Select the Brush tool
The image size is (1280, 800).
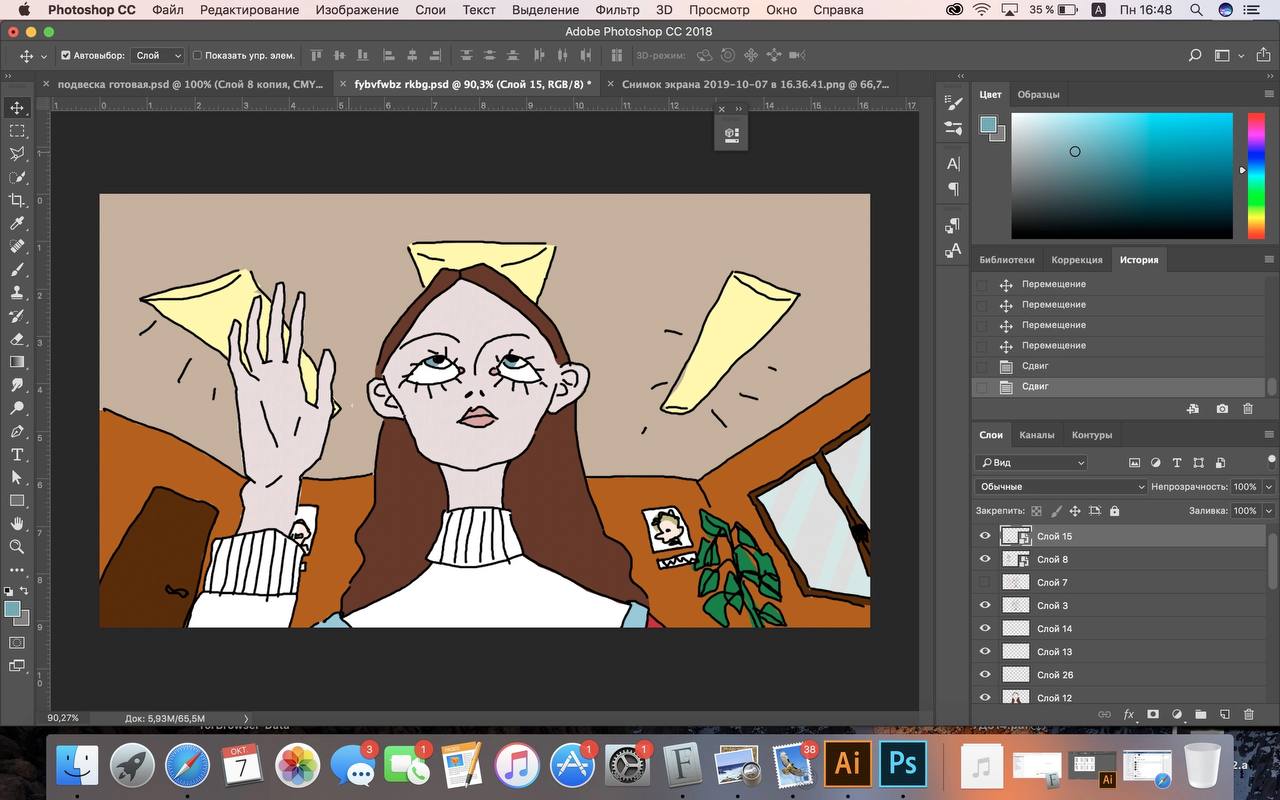tap(17, 269)
